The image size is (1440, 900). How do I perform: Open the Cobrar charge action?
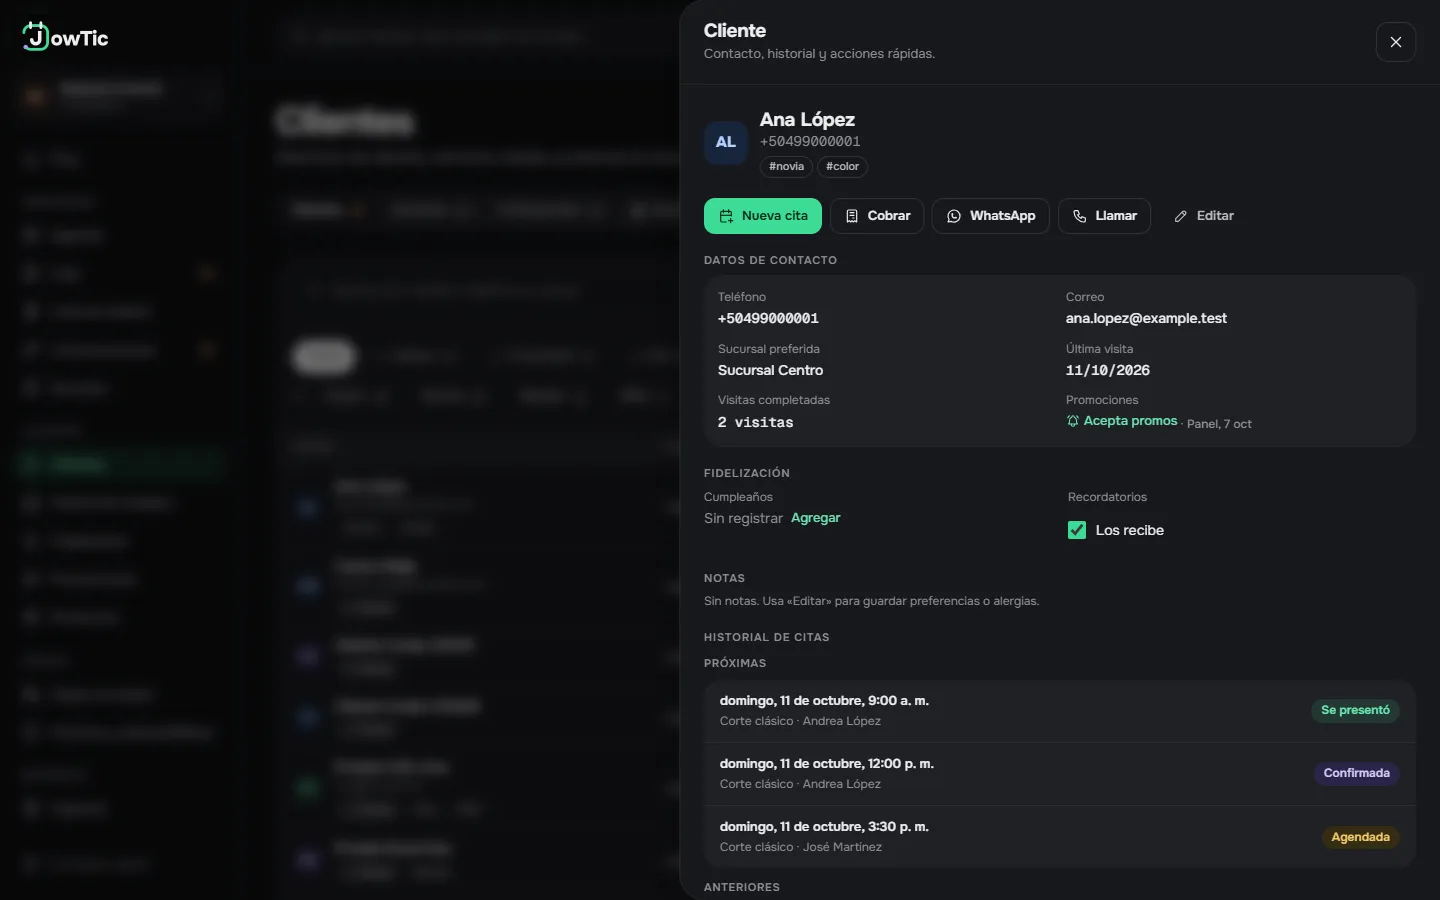tap(877, 216)
